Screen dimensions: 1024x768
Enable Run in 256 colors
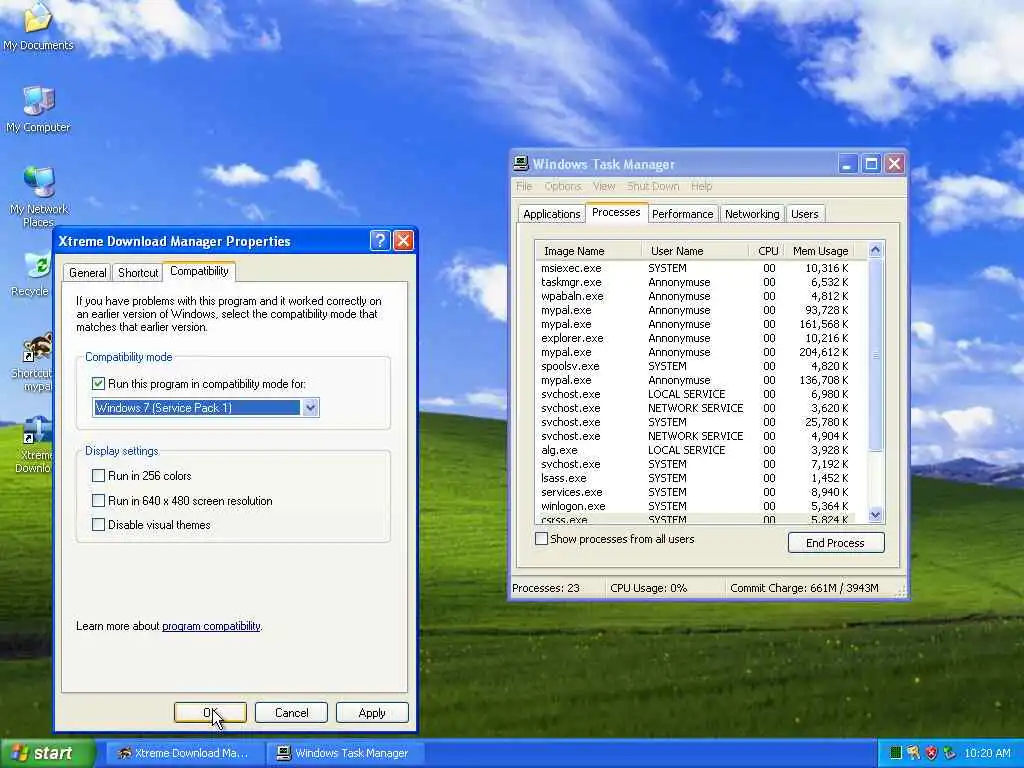point(99,475)
